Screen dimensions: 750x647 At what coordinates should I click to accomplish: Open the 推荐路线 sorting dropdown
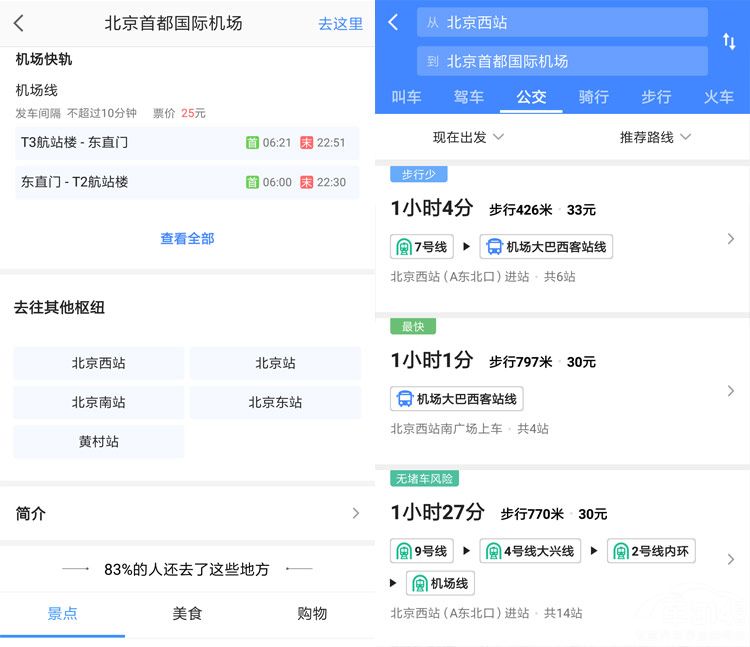(x=655, y=137)
